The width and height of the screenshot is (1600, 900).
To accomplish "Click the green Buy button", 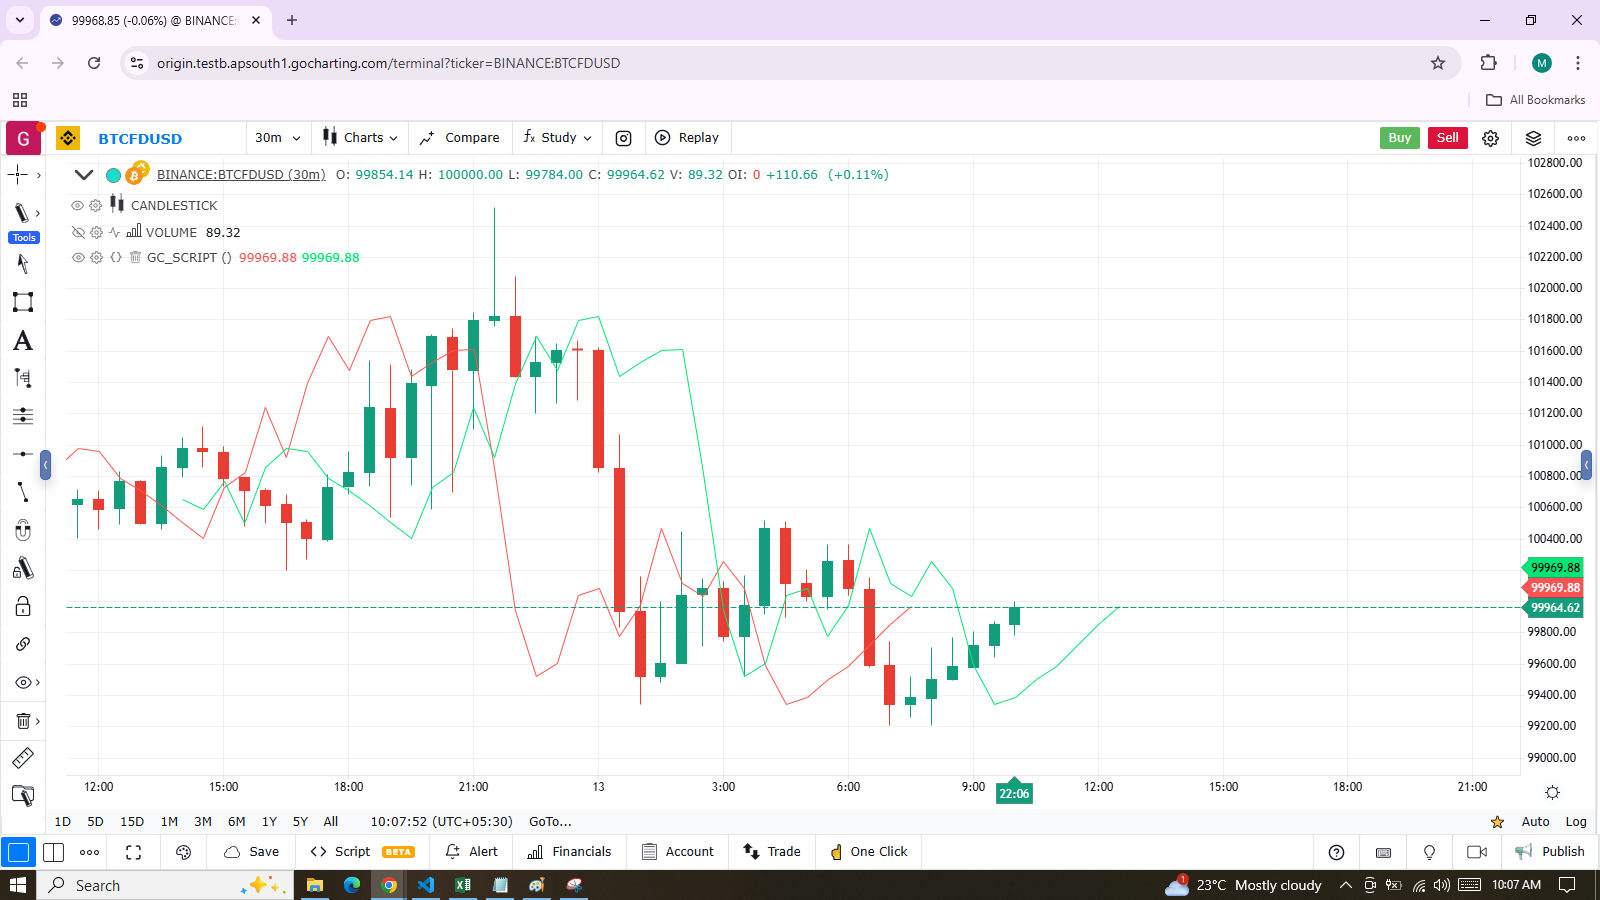I will click(x=1399, y=138).
